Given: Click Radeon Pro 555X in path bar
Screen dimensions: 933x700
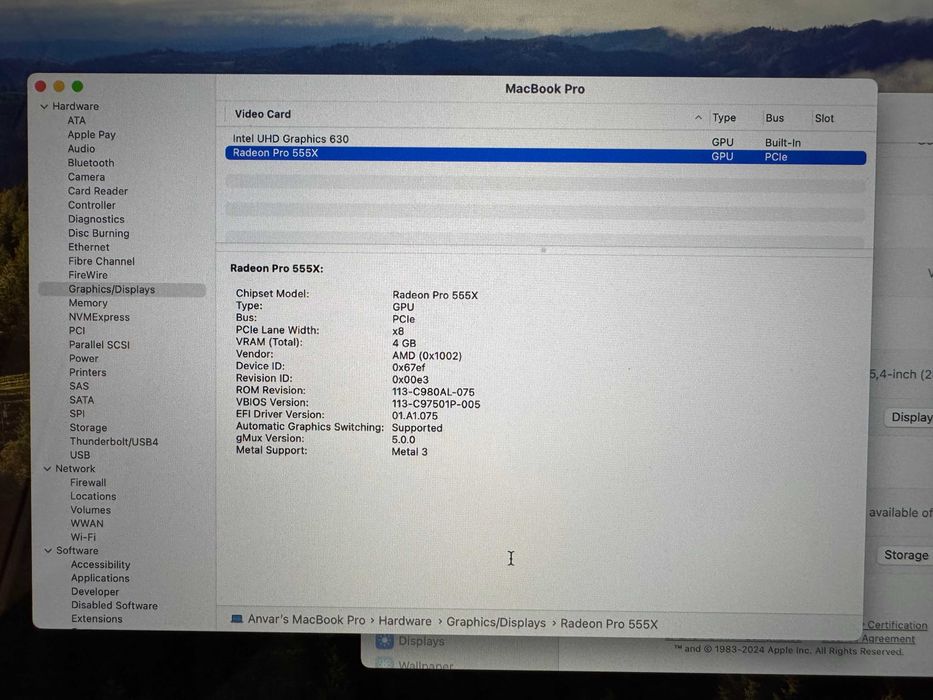Looking at the screenshot, I should (609, 624).
